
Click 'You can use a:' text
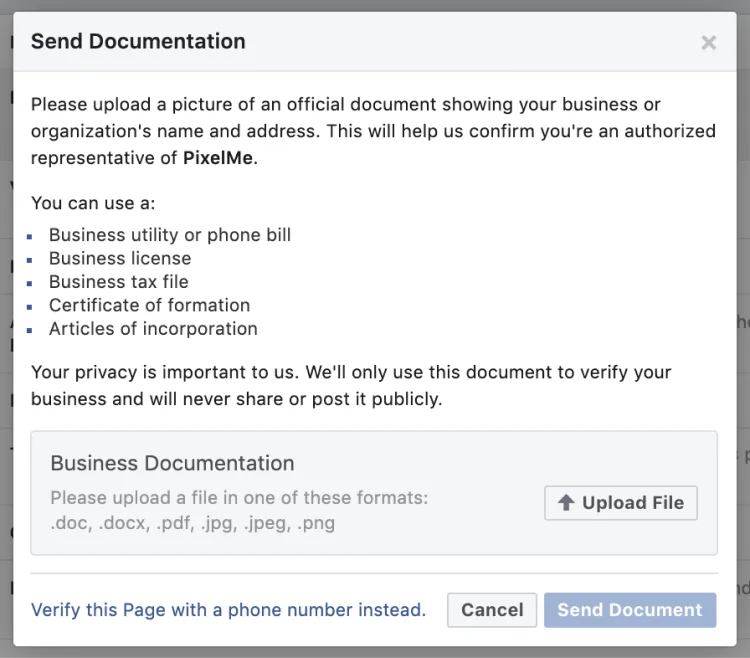pos(93,203)
